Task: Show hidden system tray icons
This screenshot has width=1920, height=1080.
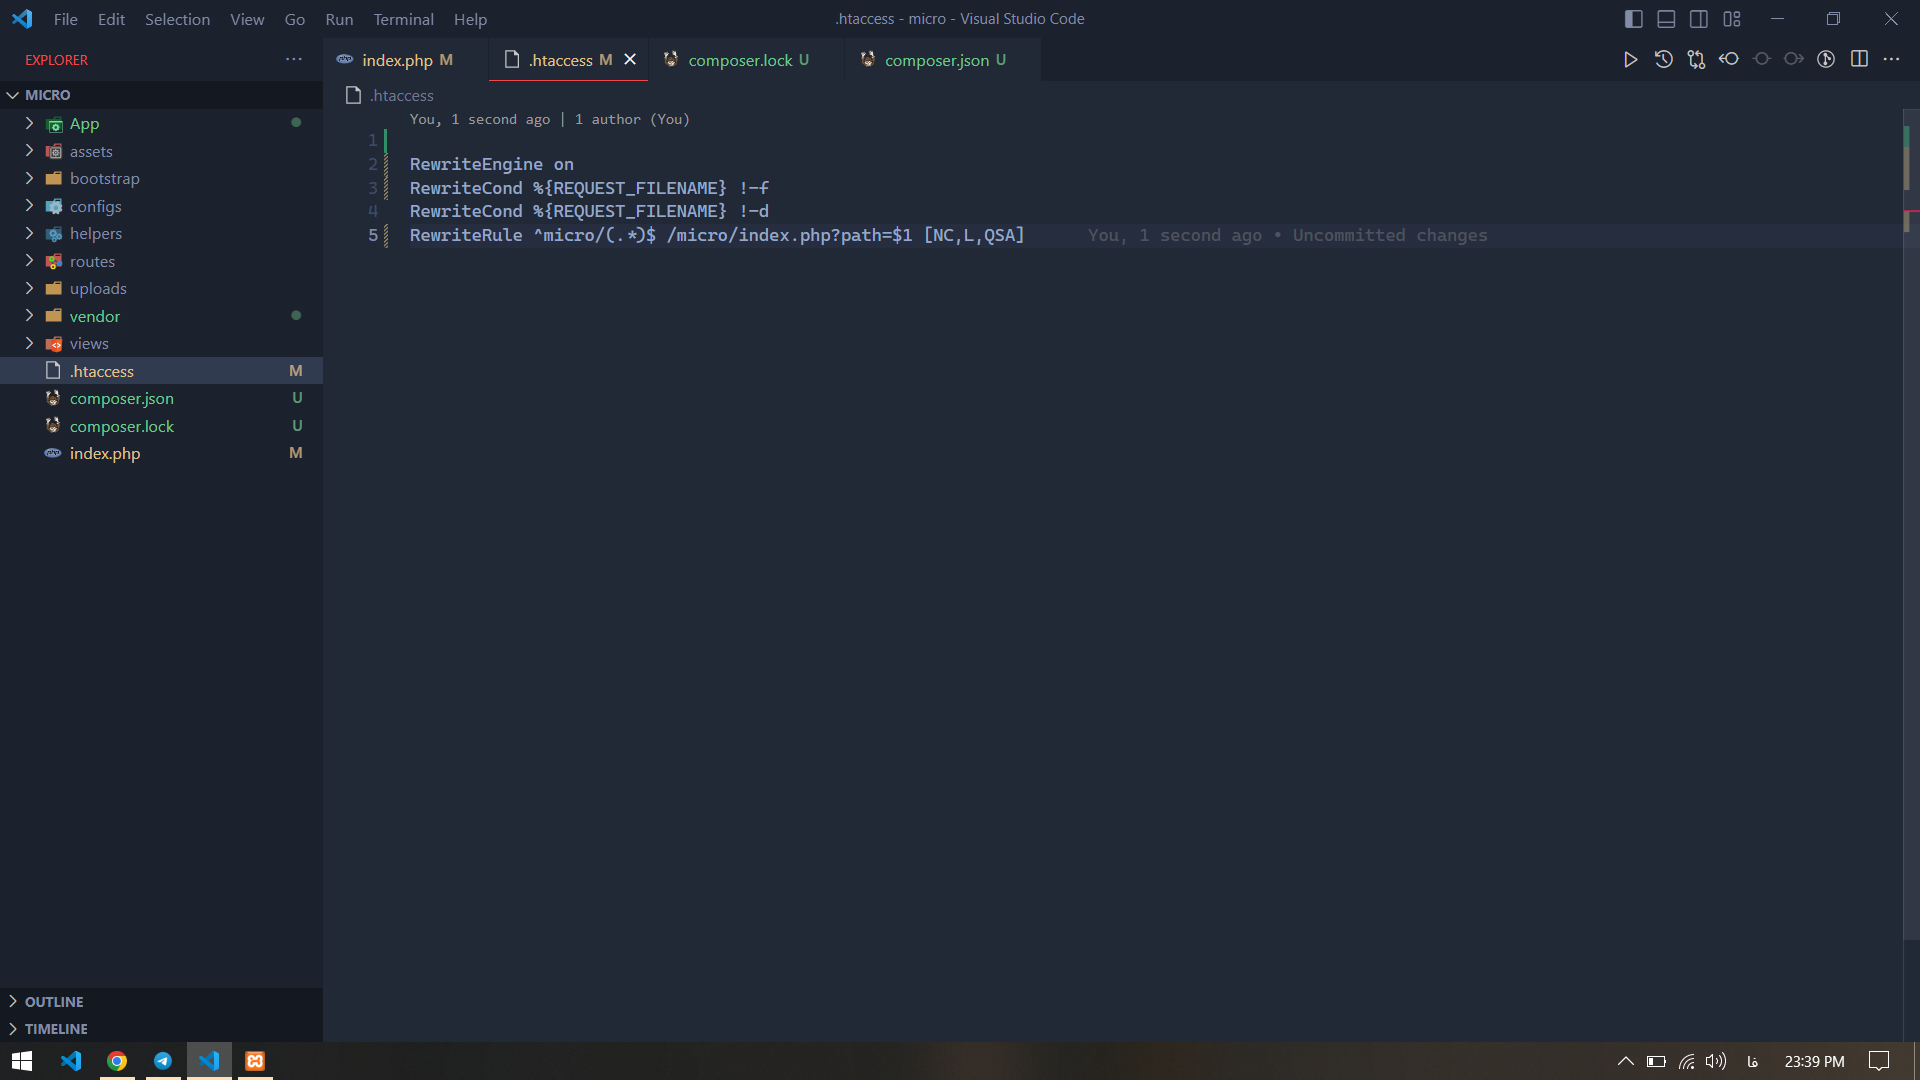Action: point(1625,1061)
